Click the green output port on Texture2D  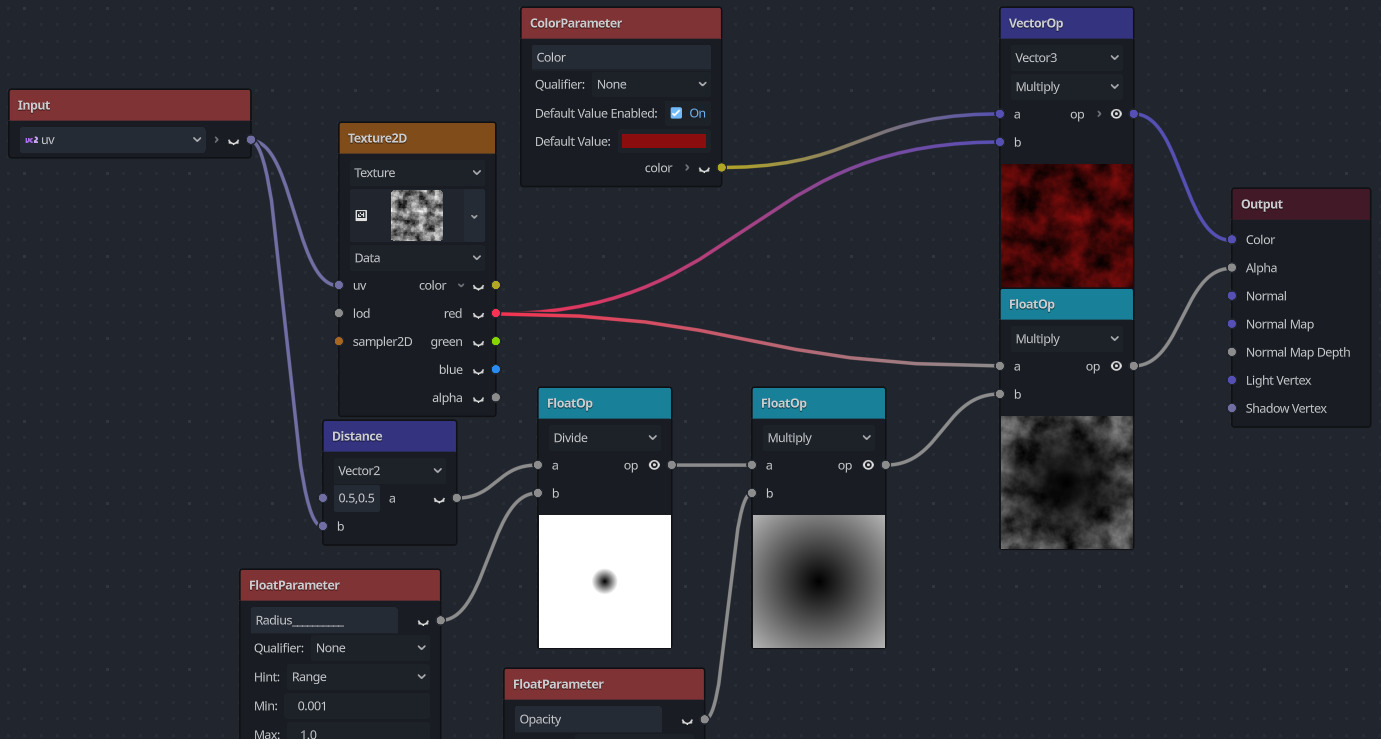(x=496, y=342)
